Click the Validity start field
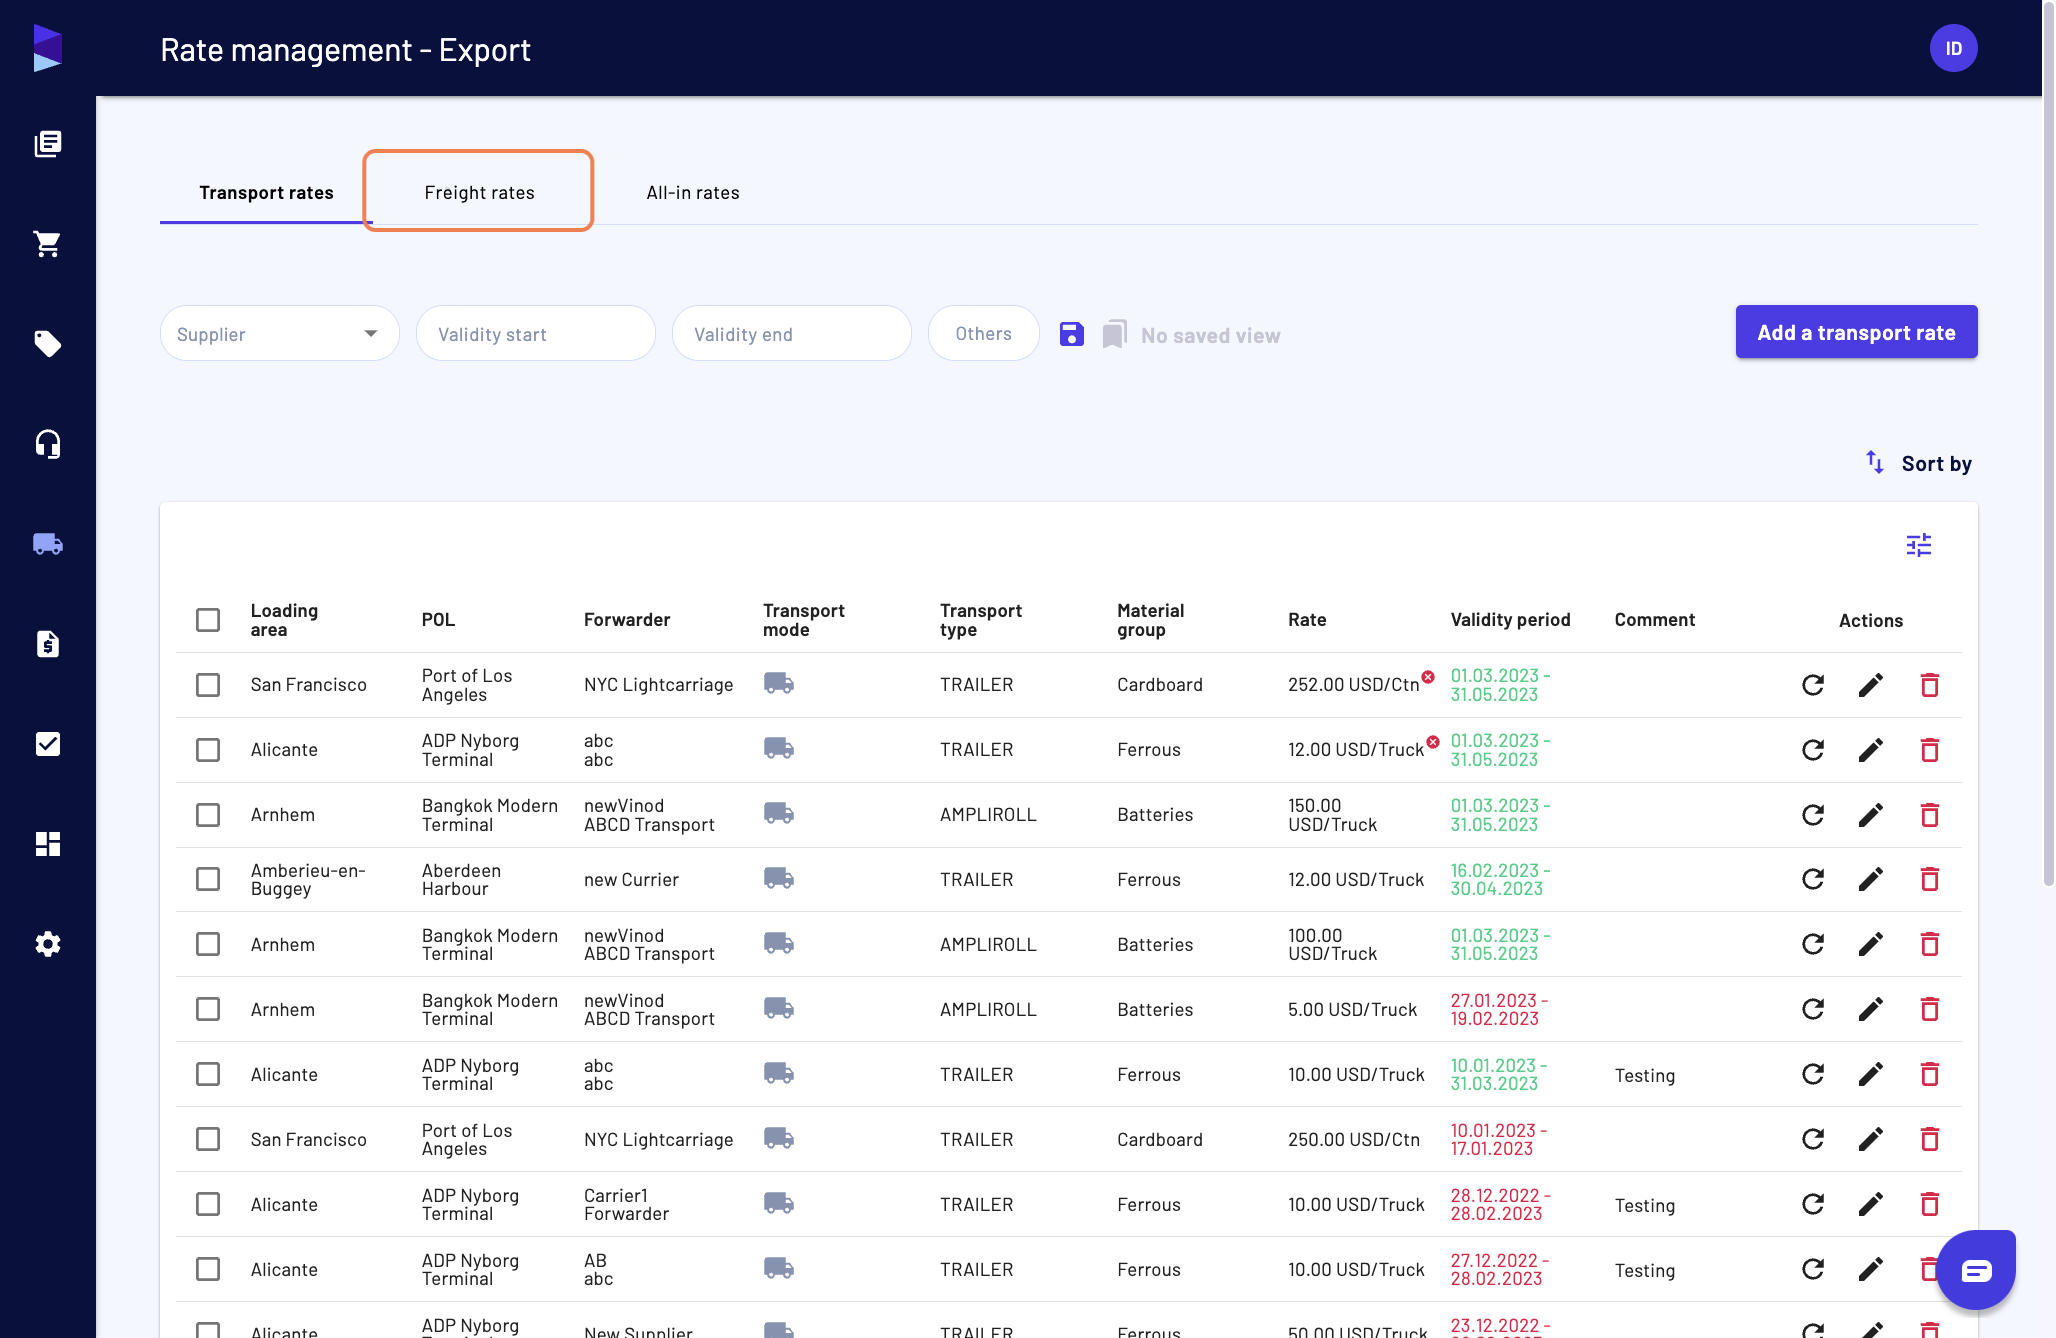2056x1338 pixels. click(x=536, y=333)
